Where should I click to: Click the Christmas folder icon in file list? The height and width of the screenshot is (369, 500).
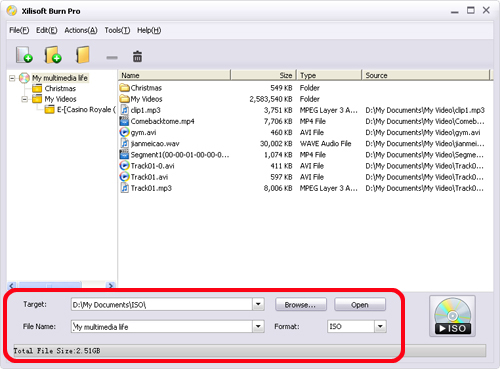124,88
